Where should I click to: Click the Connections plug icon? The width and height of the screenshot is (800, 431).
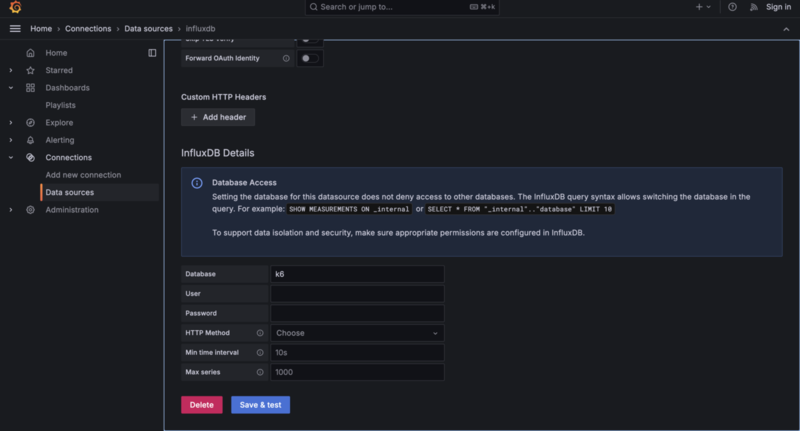click(31, 158)
